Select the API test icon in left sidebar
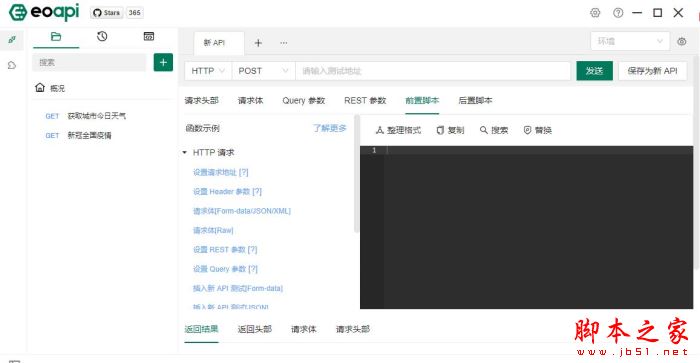The width and height of the screenshot is (700, 363). pyautogui.click(x=12, y=40)
